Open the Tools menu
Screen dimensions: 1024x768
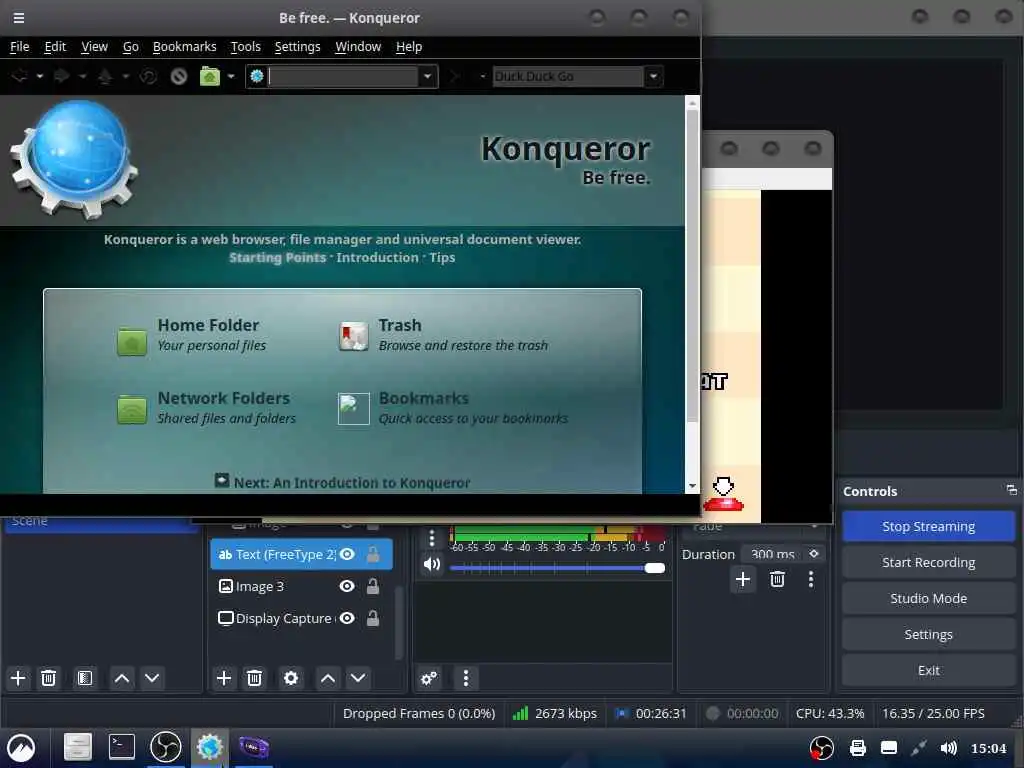pyautogui.click(x=246, y=46)
